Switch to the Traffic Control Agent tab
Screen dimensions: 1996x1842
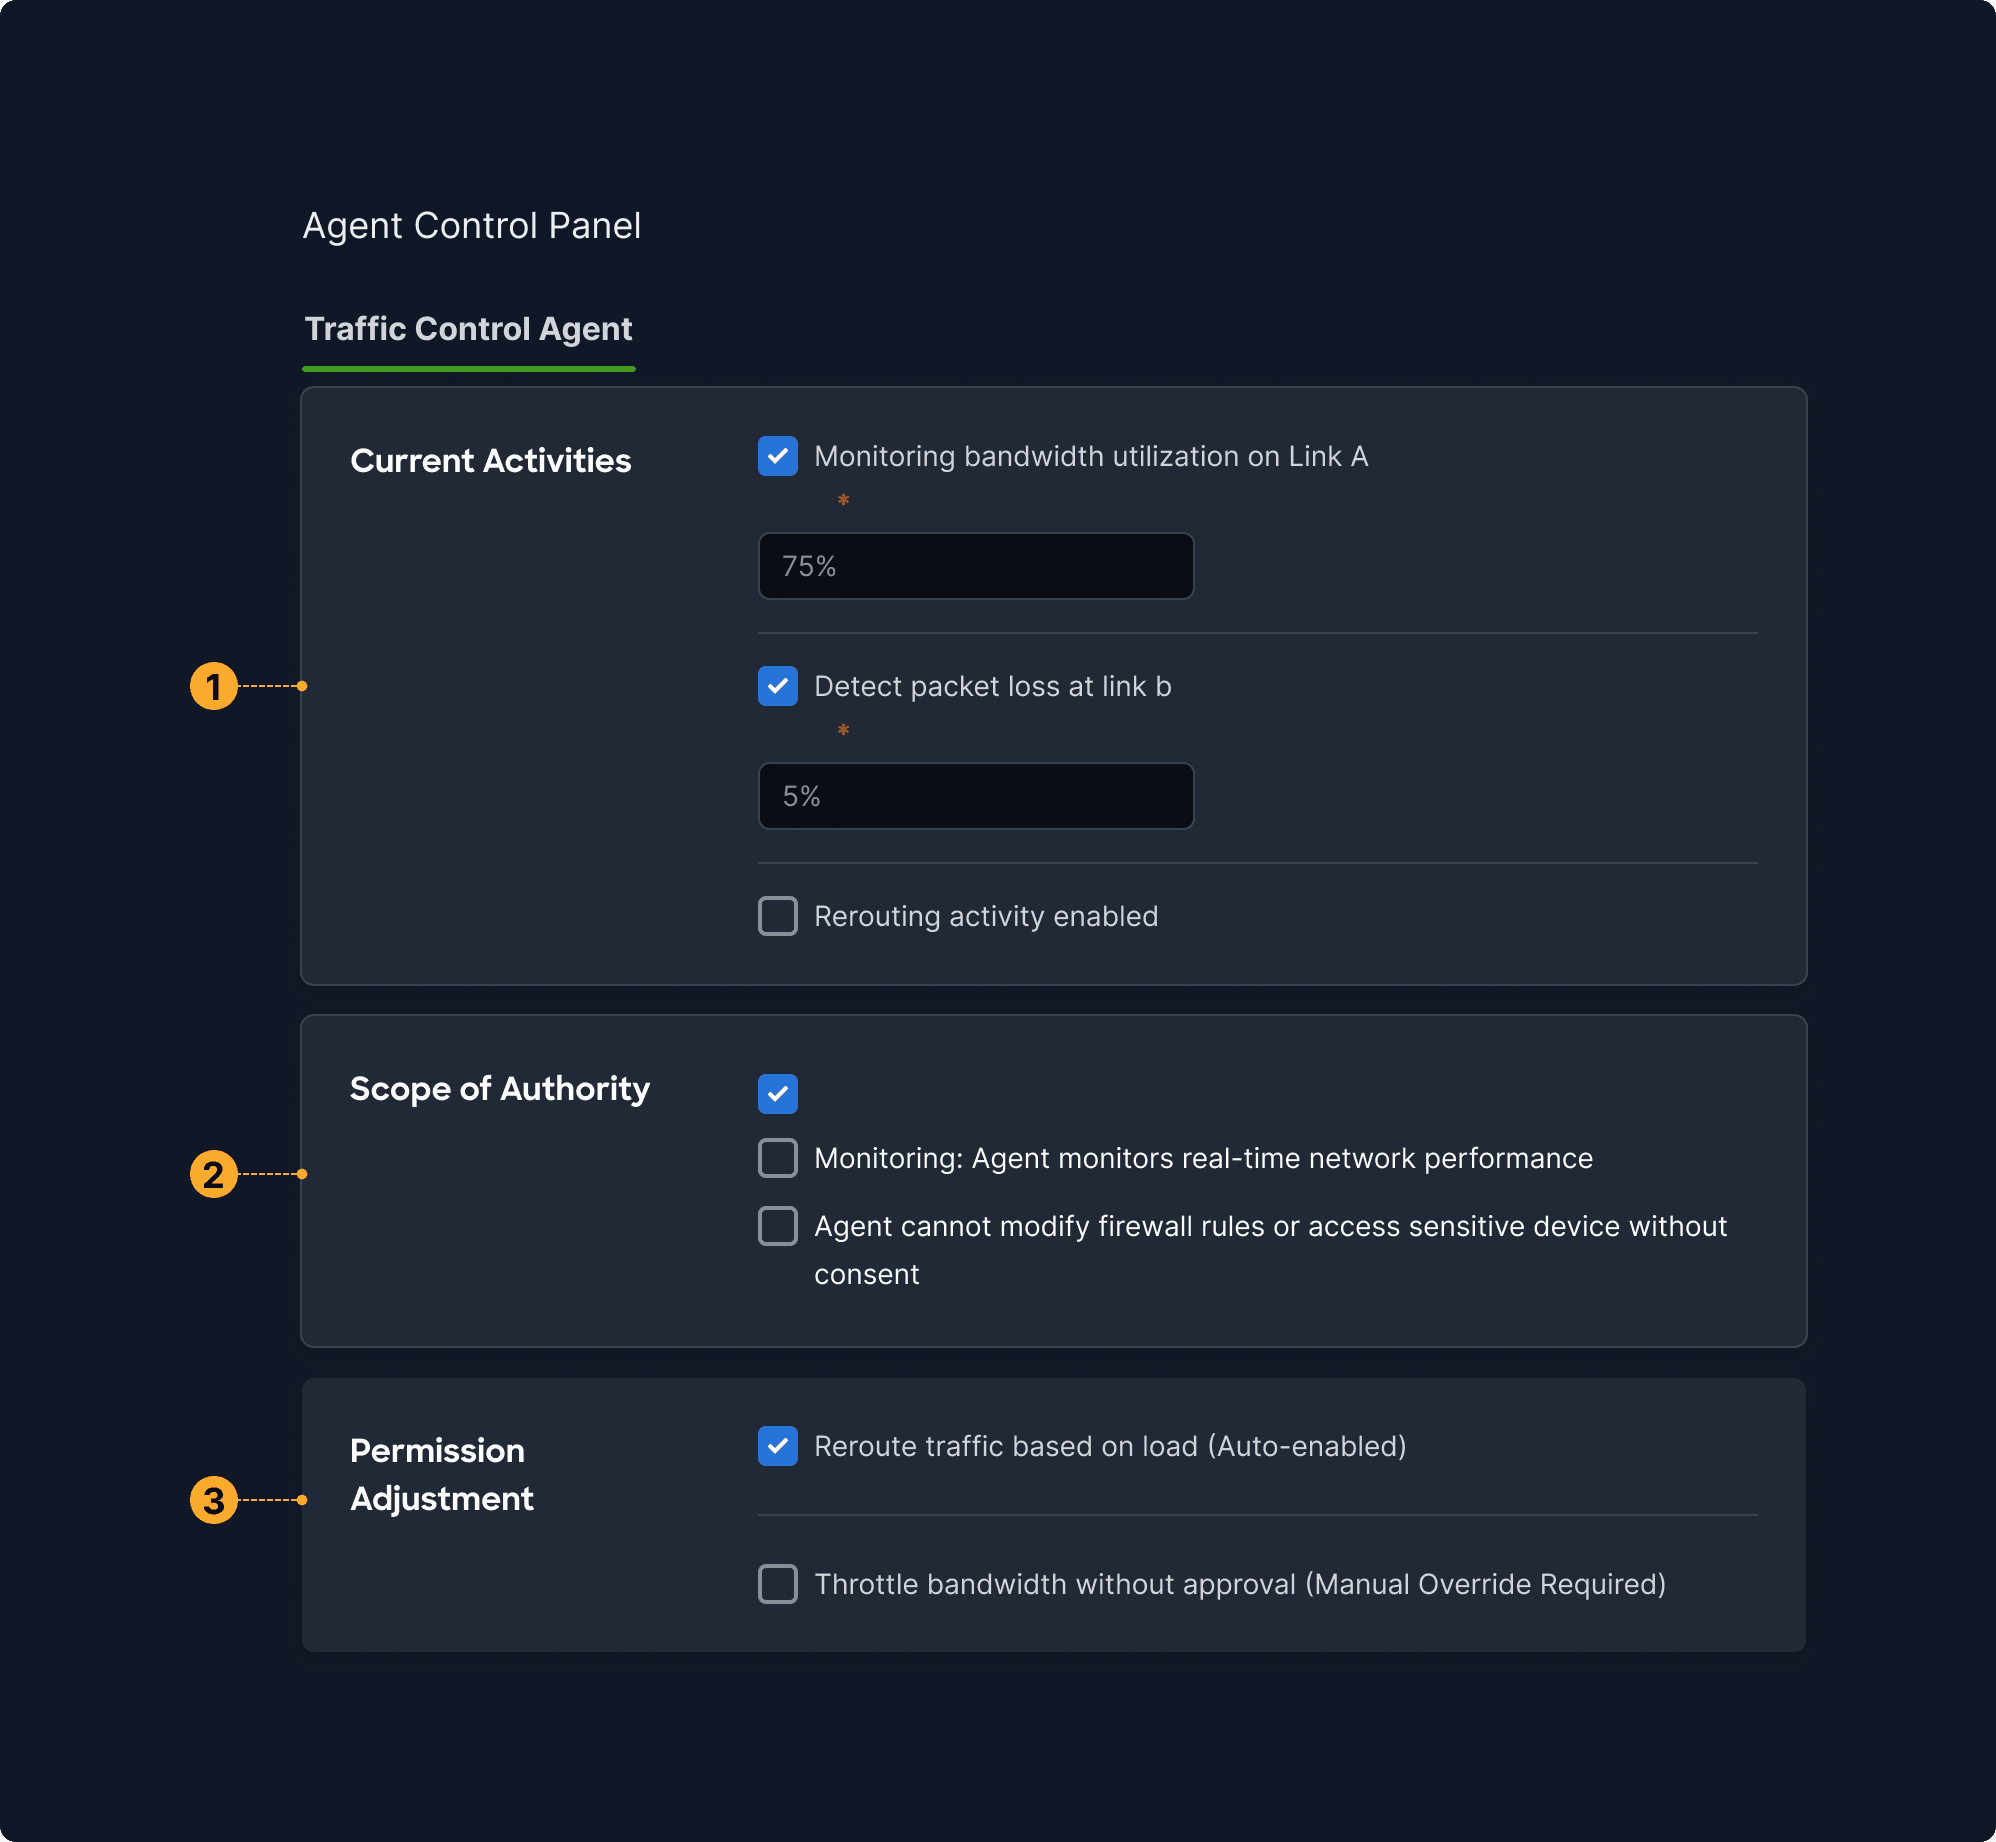[x=468, y=329]
